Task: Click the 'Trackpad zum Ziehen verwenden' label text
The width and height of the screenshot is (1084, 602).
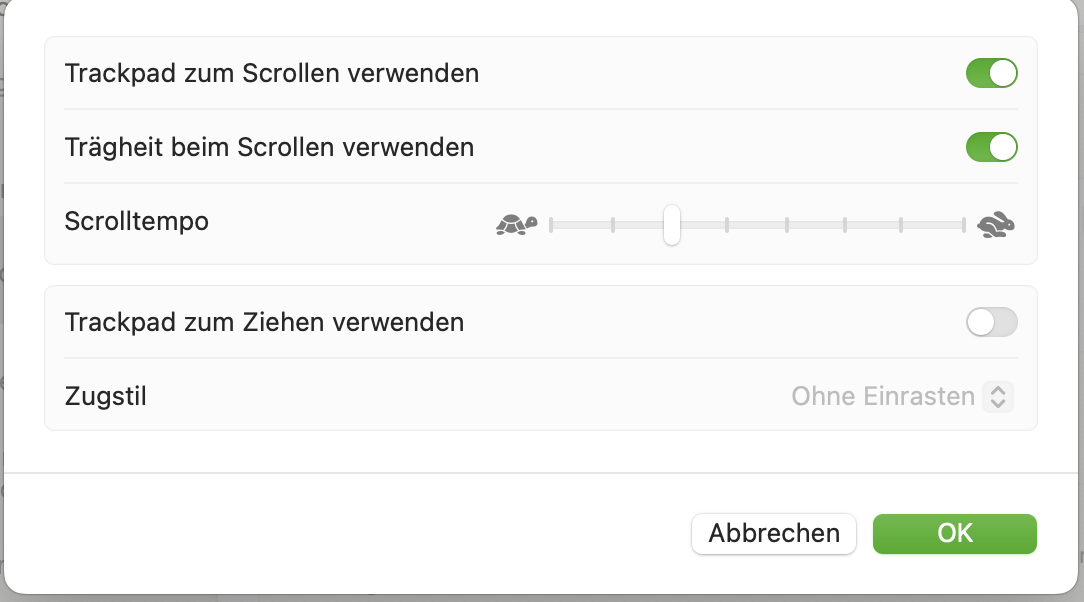Action: [264, 323]
